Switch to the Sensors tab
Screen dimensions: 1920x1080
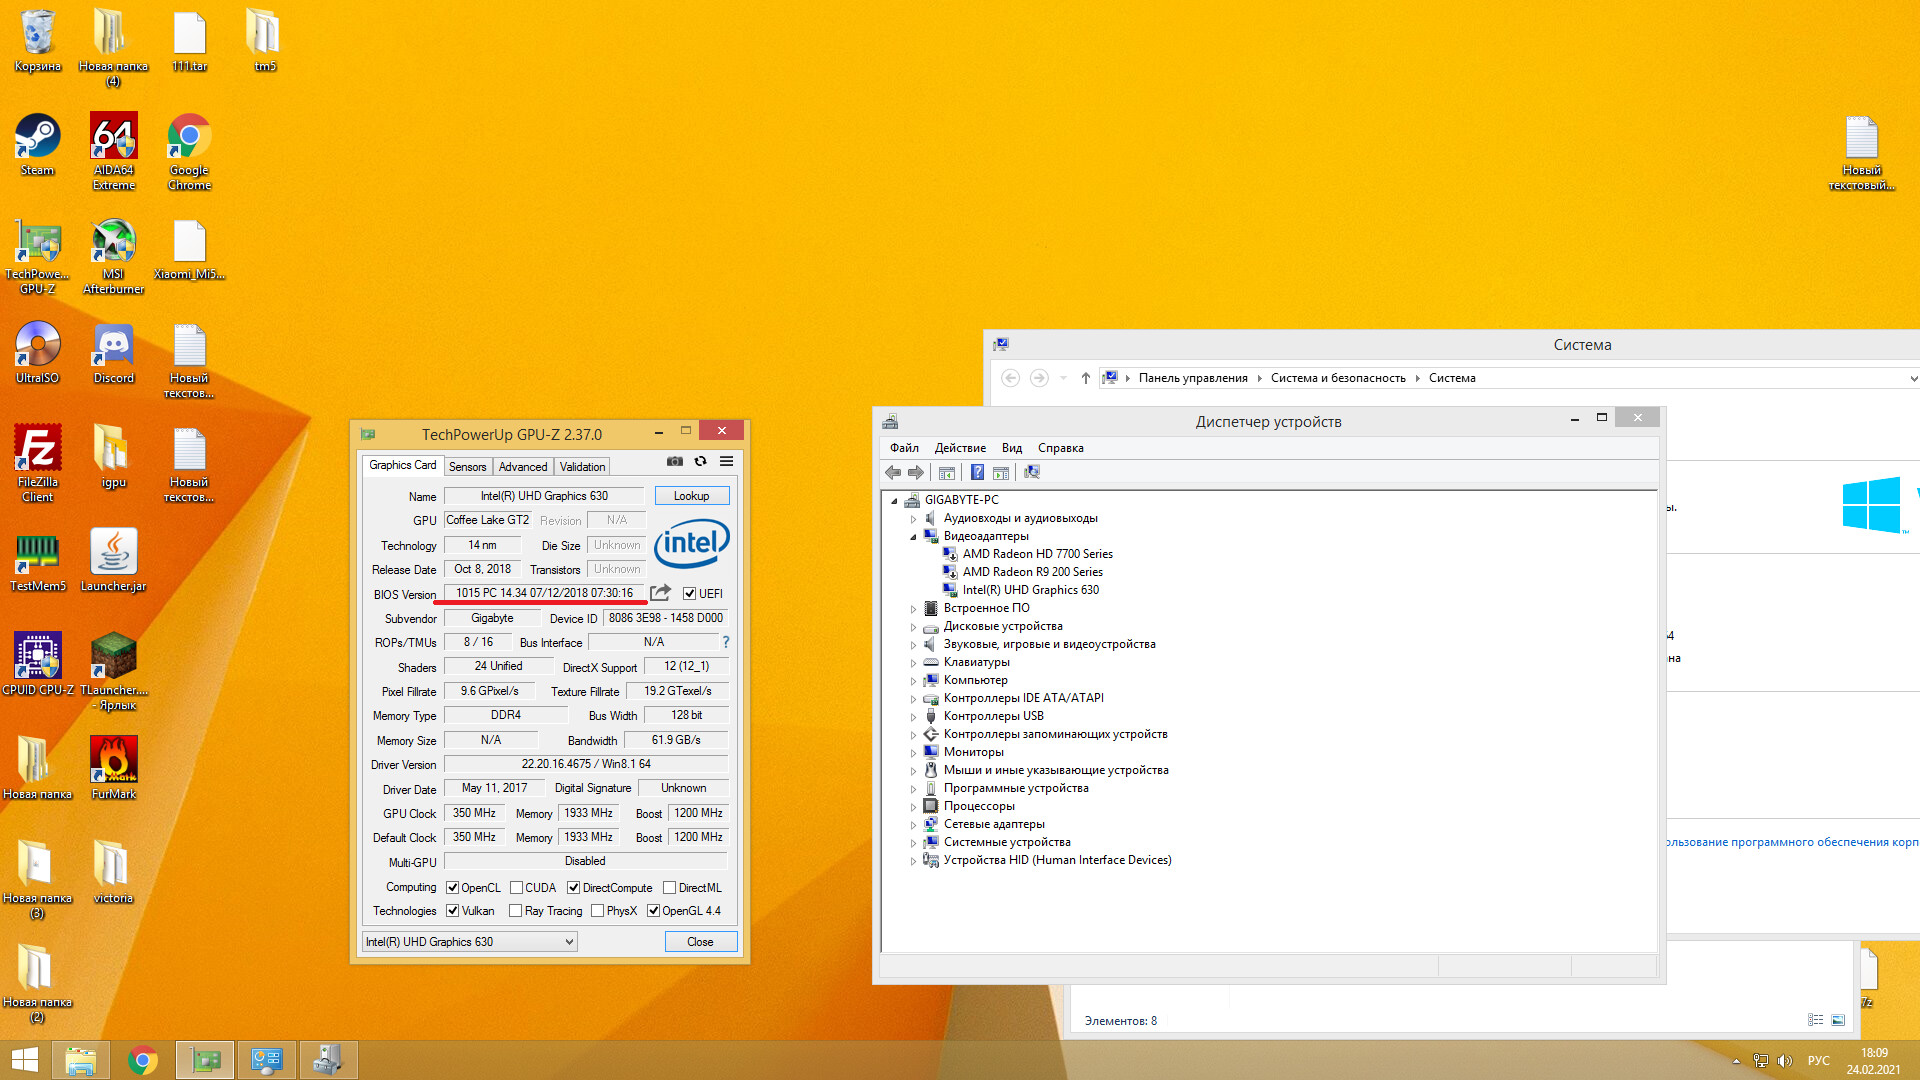[x=467, y=467]
